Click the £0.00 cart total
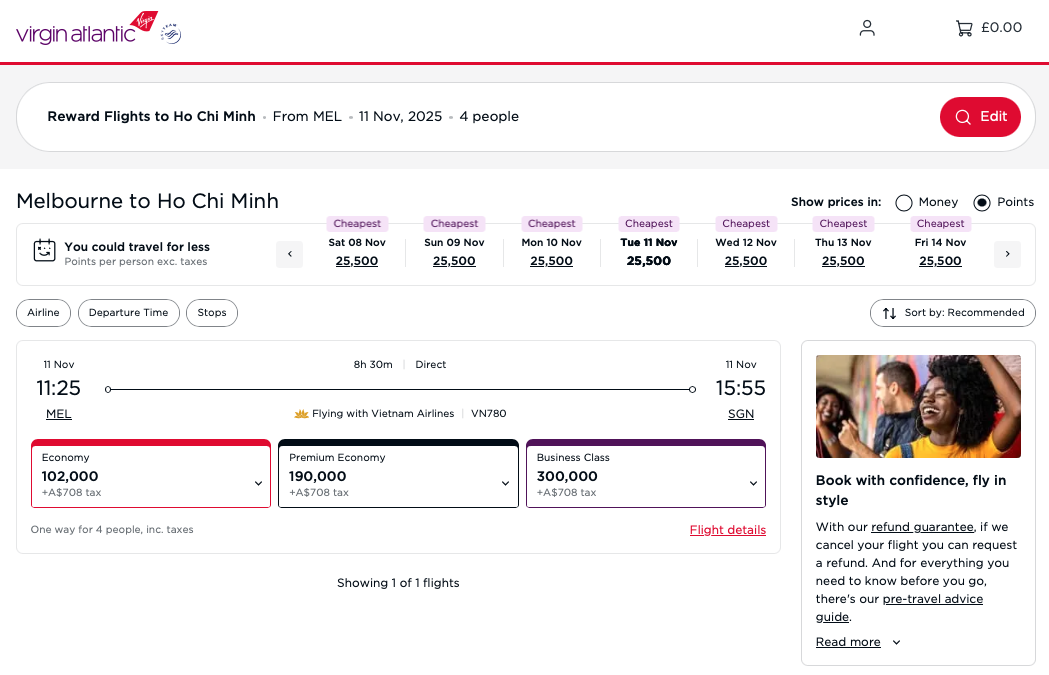The height and width of the screenshot is (675, 1049). pyautogui.click(x=1002, y=28)
